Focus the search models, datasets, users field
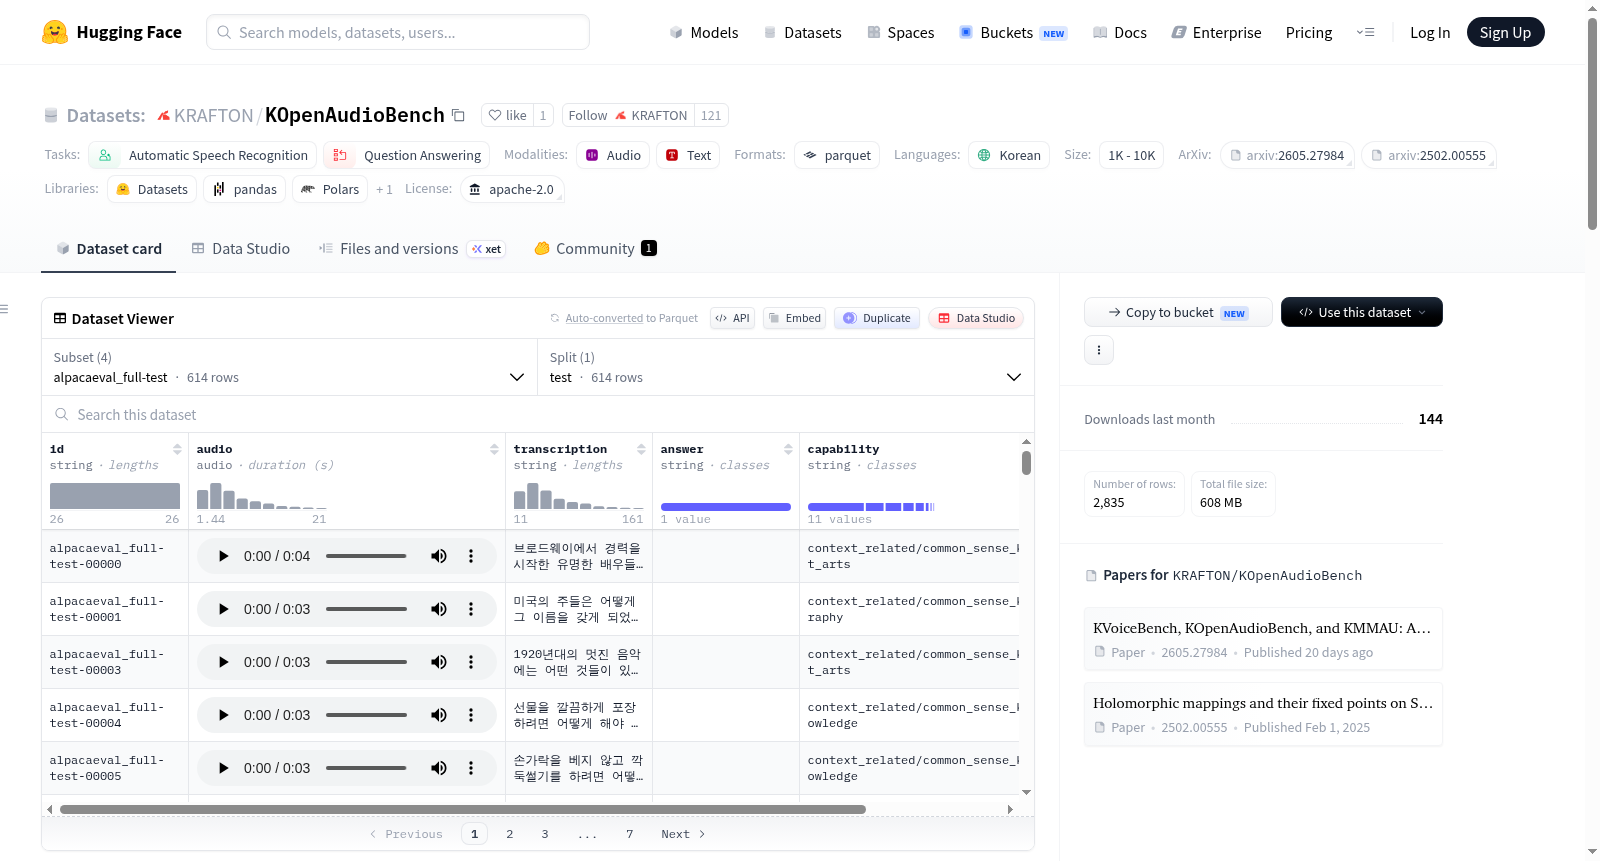Screen dimensions: 1600x861 (398, 32)
